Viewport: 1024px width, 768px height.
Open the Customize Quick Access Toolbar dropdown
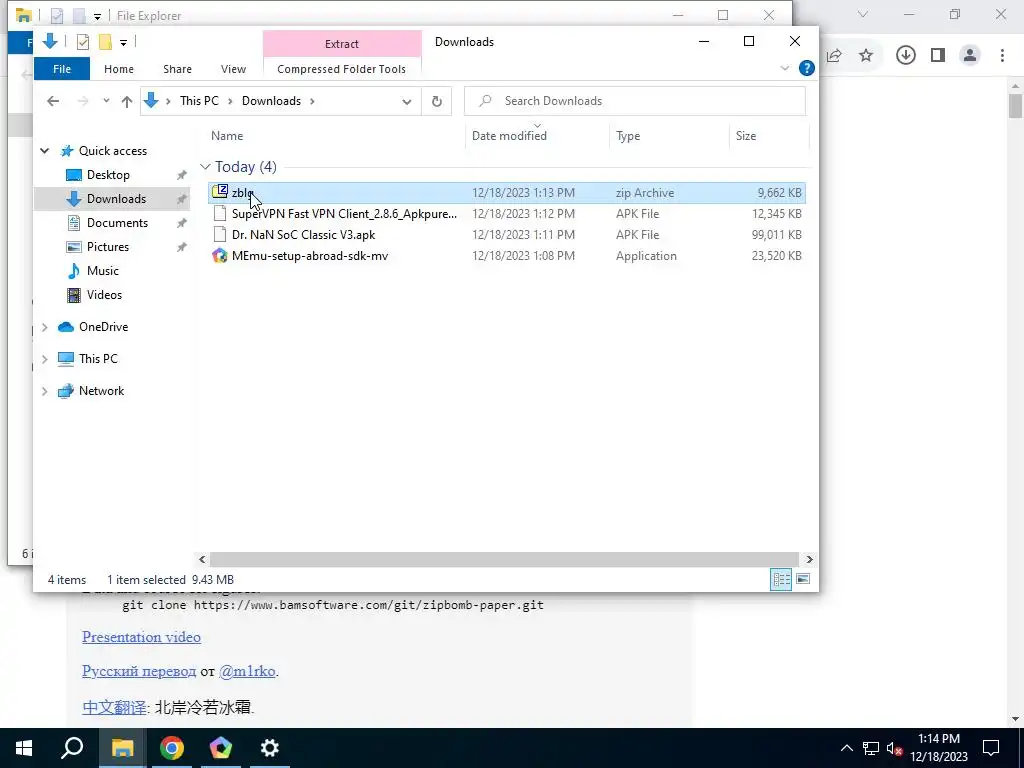click(x=123, y=42)
